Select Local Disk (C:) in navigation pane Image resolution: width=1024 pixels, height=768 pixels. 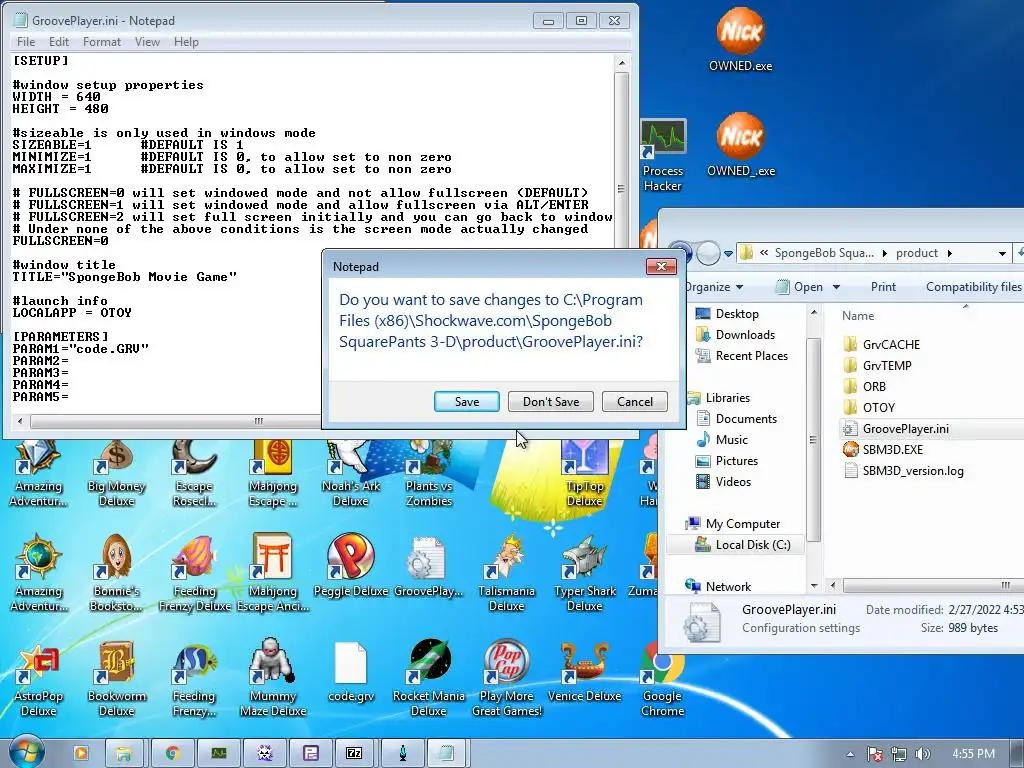(x=743, y=545)
